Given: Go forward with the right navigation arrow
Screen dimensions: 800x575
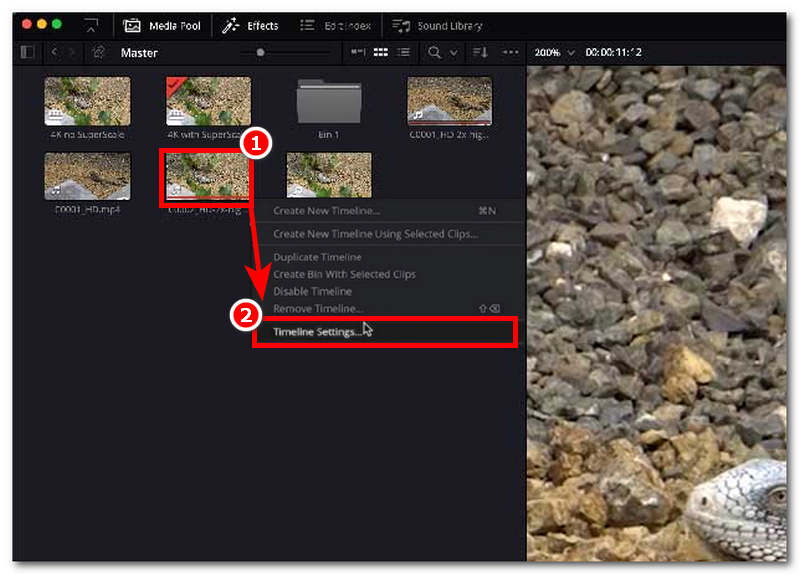Looking at the screenshot, I should click(x=72, y=52).
